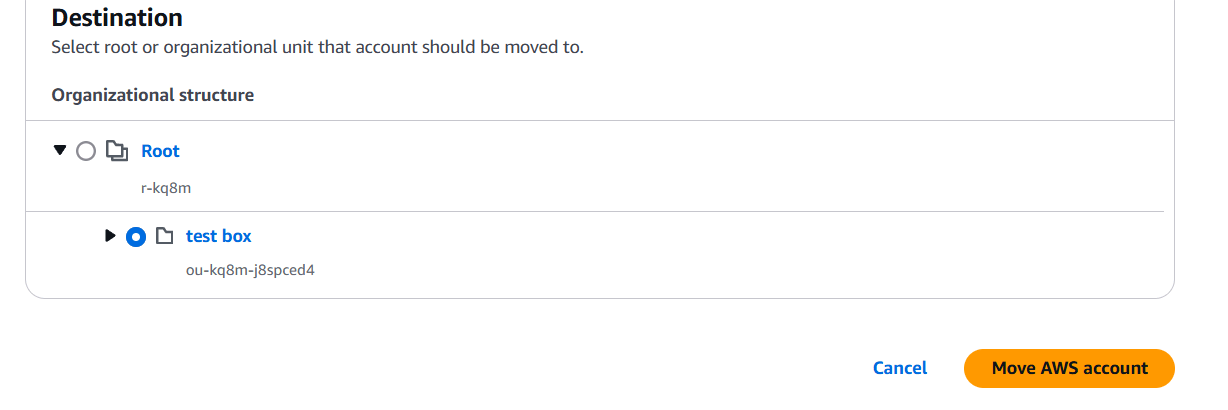Open the test box link
The height and width of the screenshot is (410, 1228).
(218, 236)
